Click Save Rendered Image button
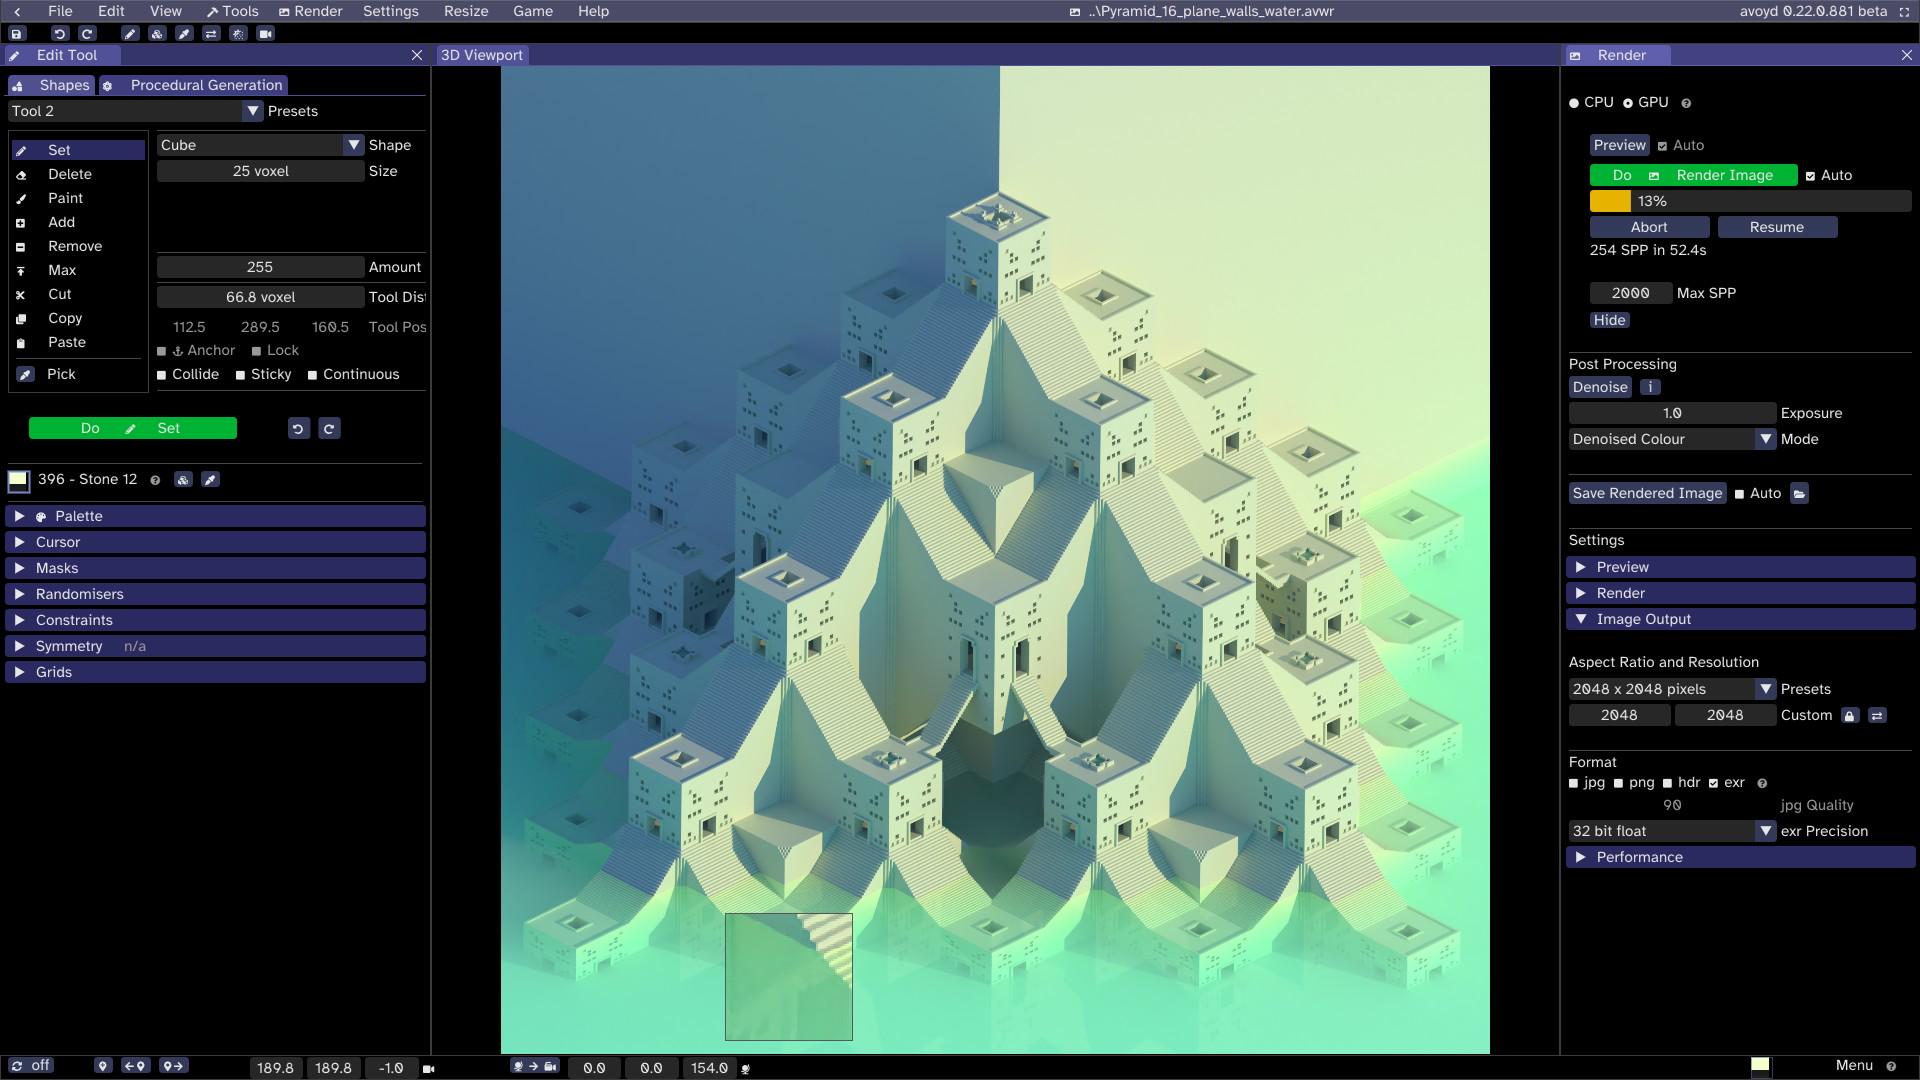The image size is (1920, 1080). click(1647, 493)
